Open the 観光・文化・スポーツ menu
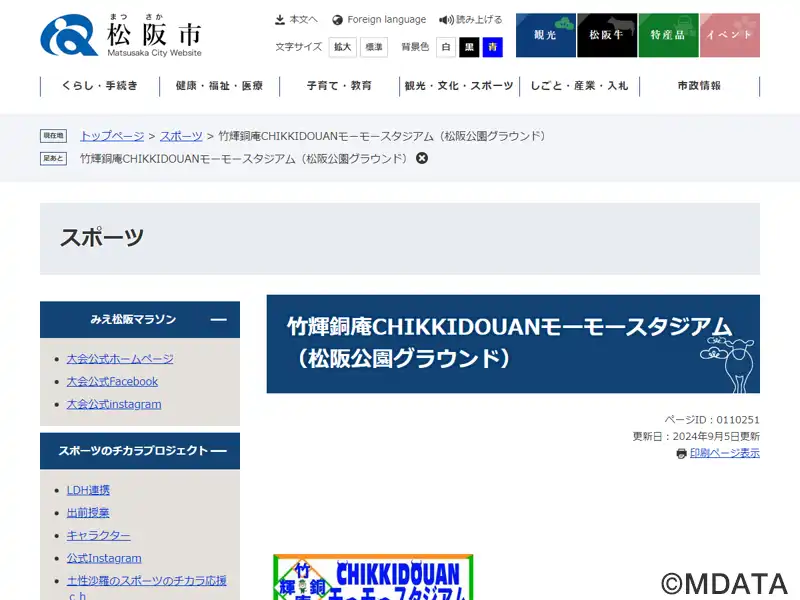 pos(459,86)
